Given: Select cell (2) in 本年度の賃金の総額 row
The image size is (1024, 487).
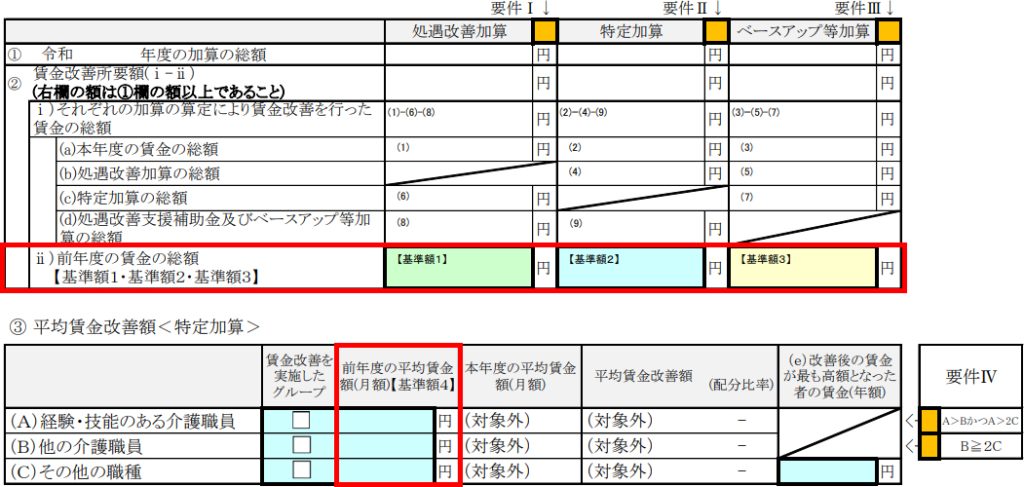Looking at the screenshot, I should click(x=631, y=149).
